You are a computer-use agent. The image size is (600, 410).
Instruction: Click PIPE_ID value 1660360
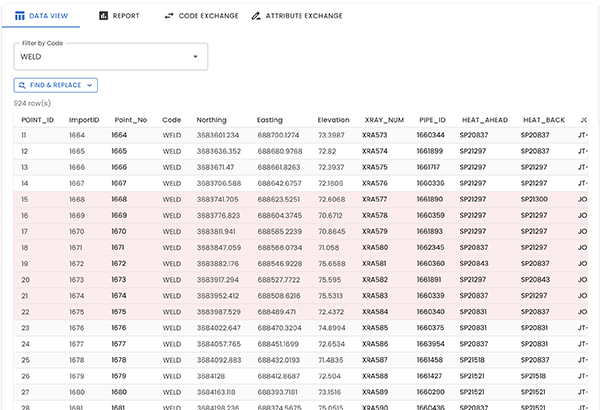tap(430, 264)
